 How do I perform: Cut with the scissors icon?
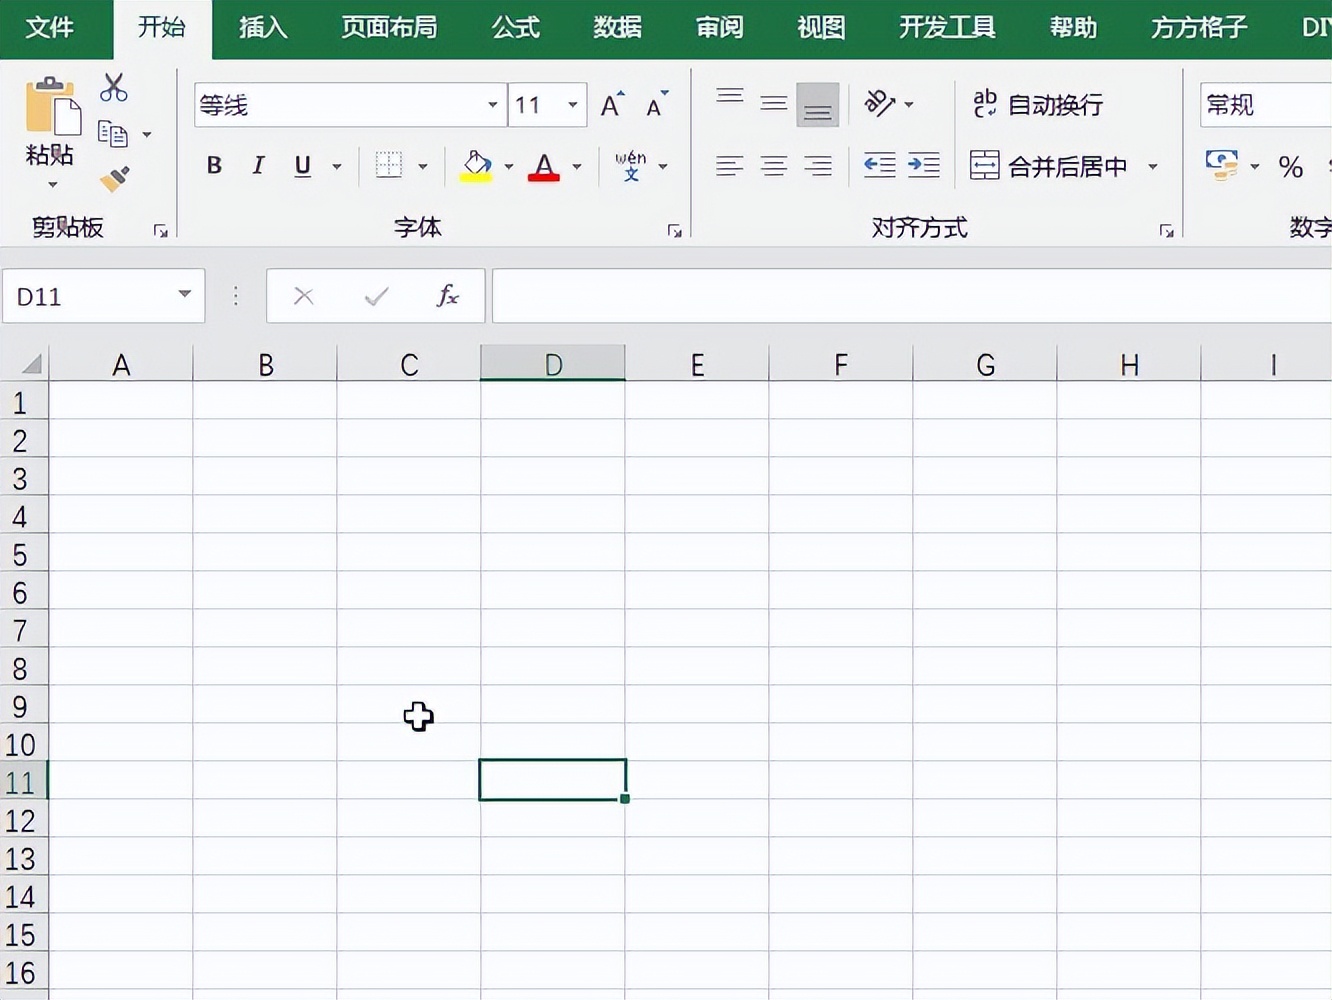(x=113, y=88)
